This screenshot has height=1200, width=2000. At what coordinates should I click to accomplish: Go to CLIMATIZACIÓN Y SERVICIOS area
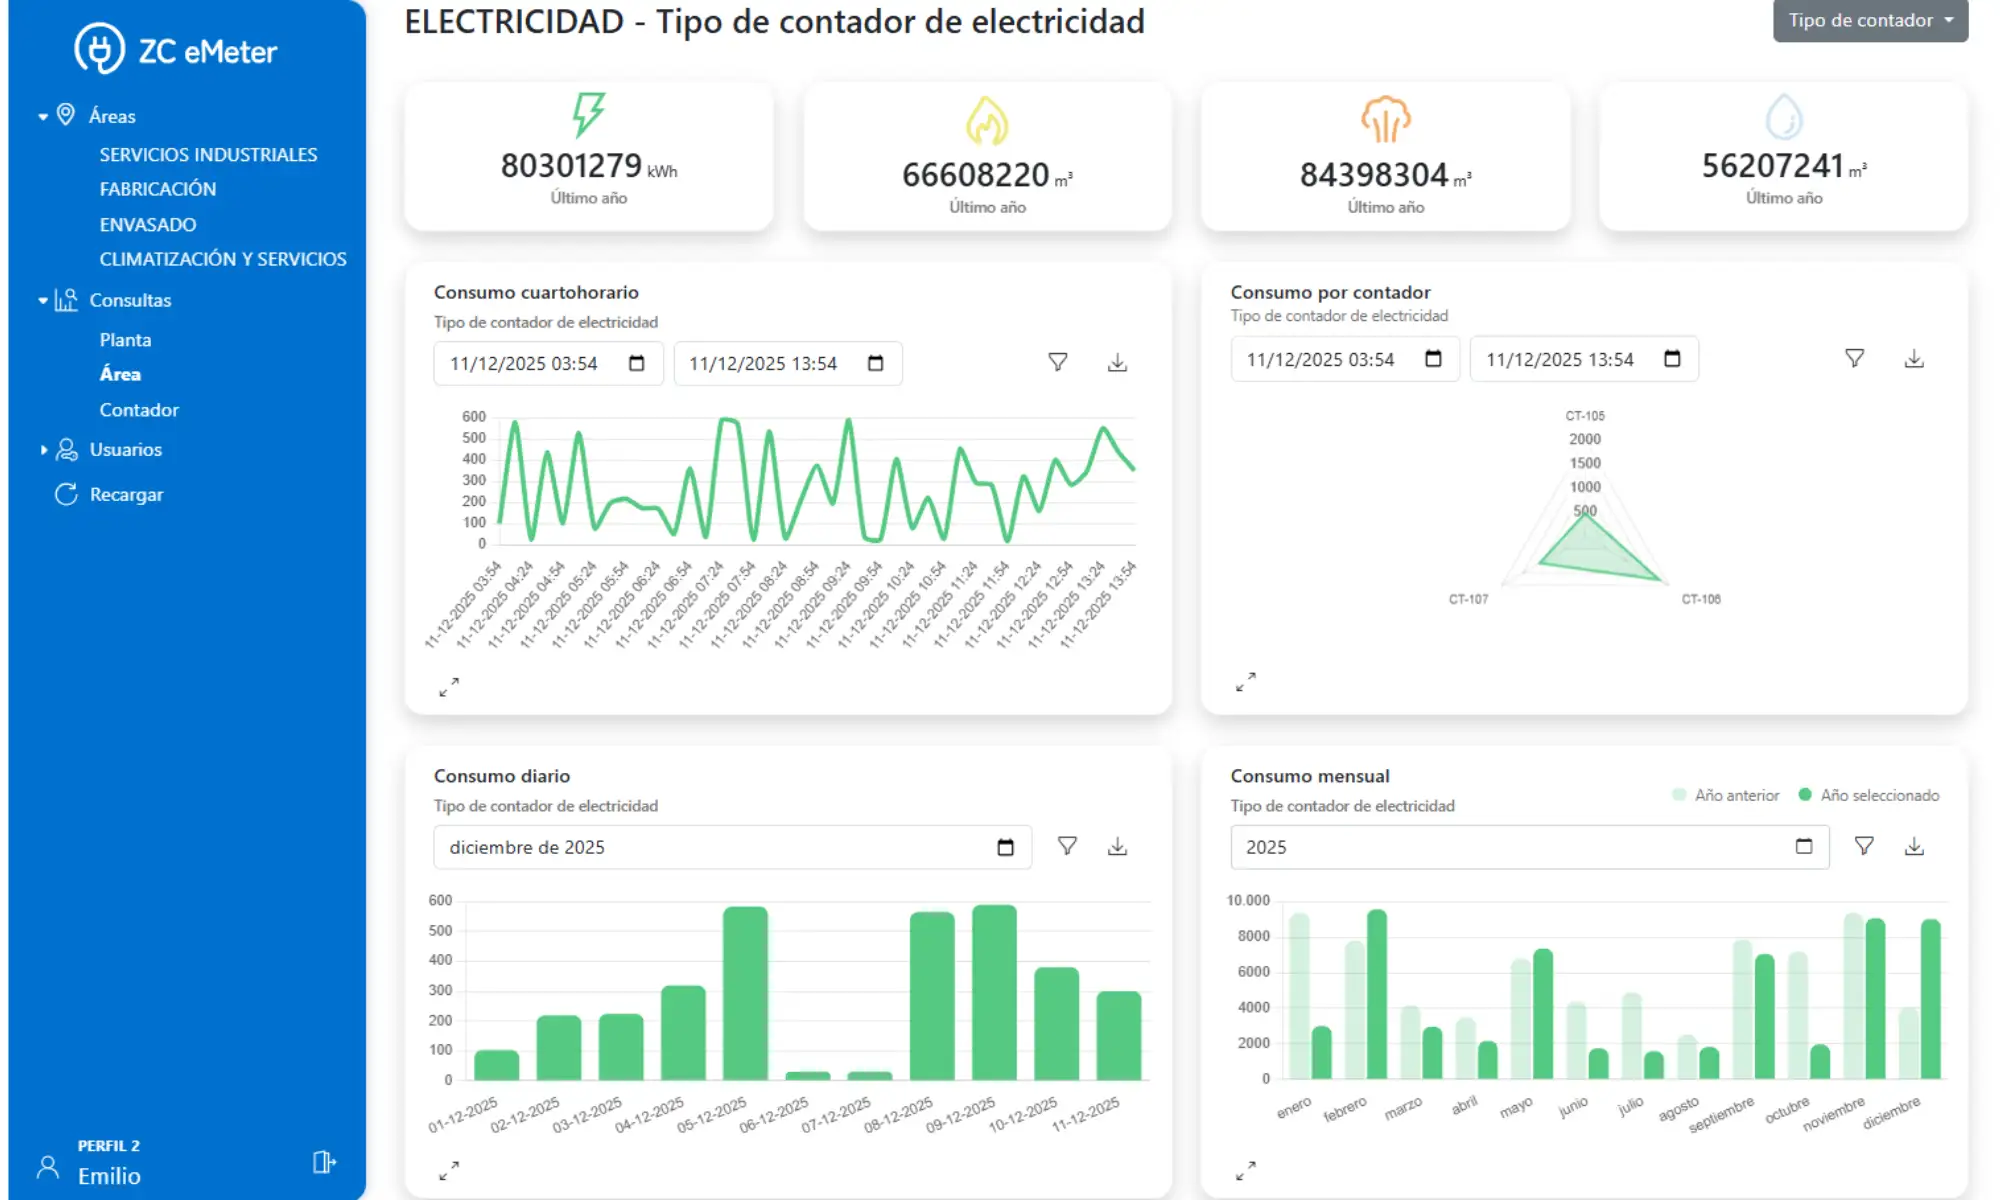pos(222,259)
